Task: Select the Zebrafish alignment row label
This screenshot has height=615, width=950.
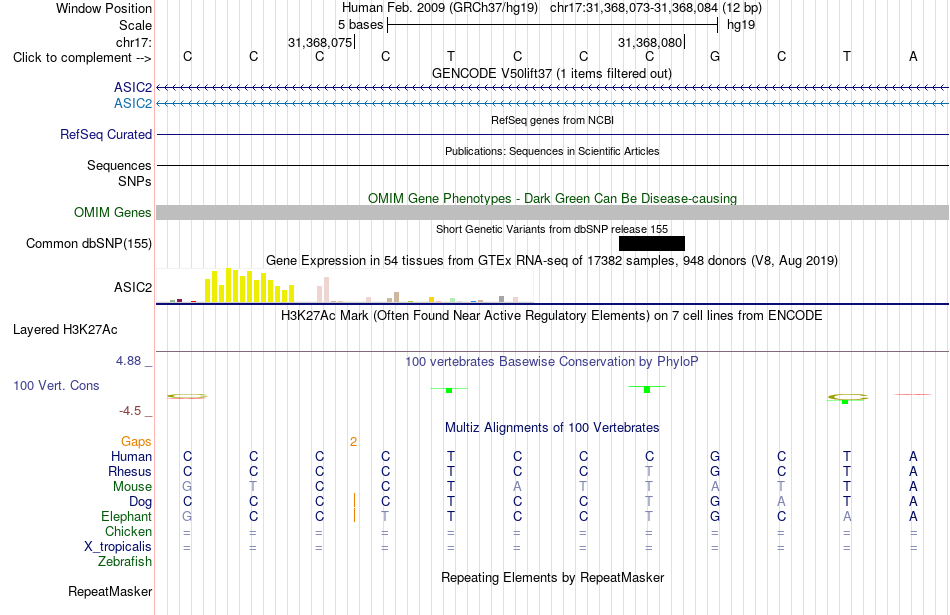Action: (x=125, y=562)
